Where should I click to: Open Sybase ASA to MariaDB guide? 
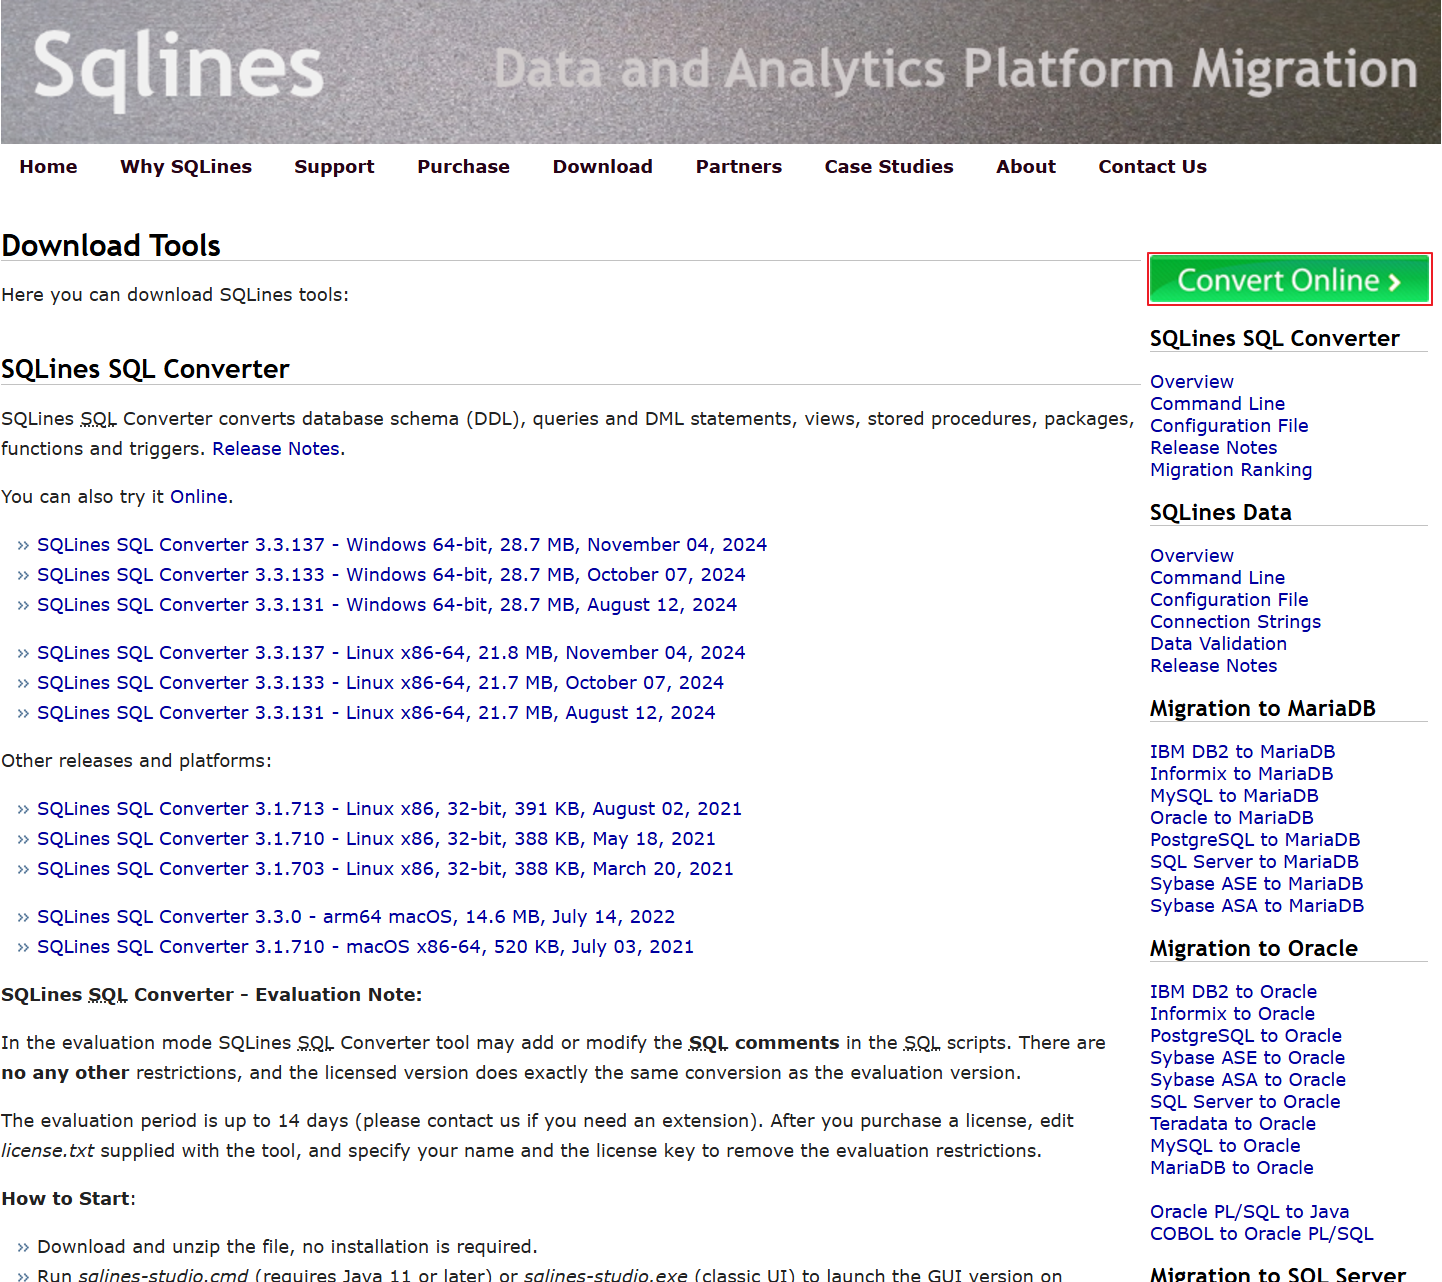click(x=1257, y=906)
